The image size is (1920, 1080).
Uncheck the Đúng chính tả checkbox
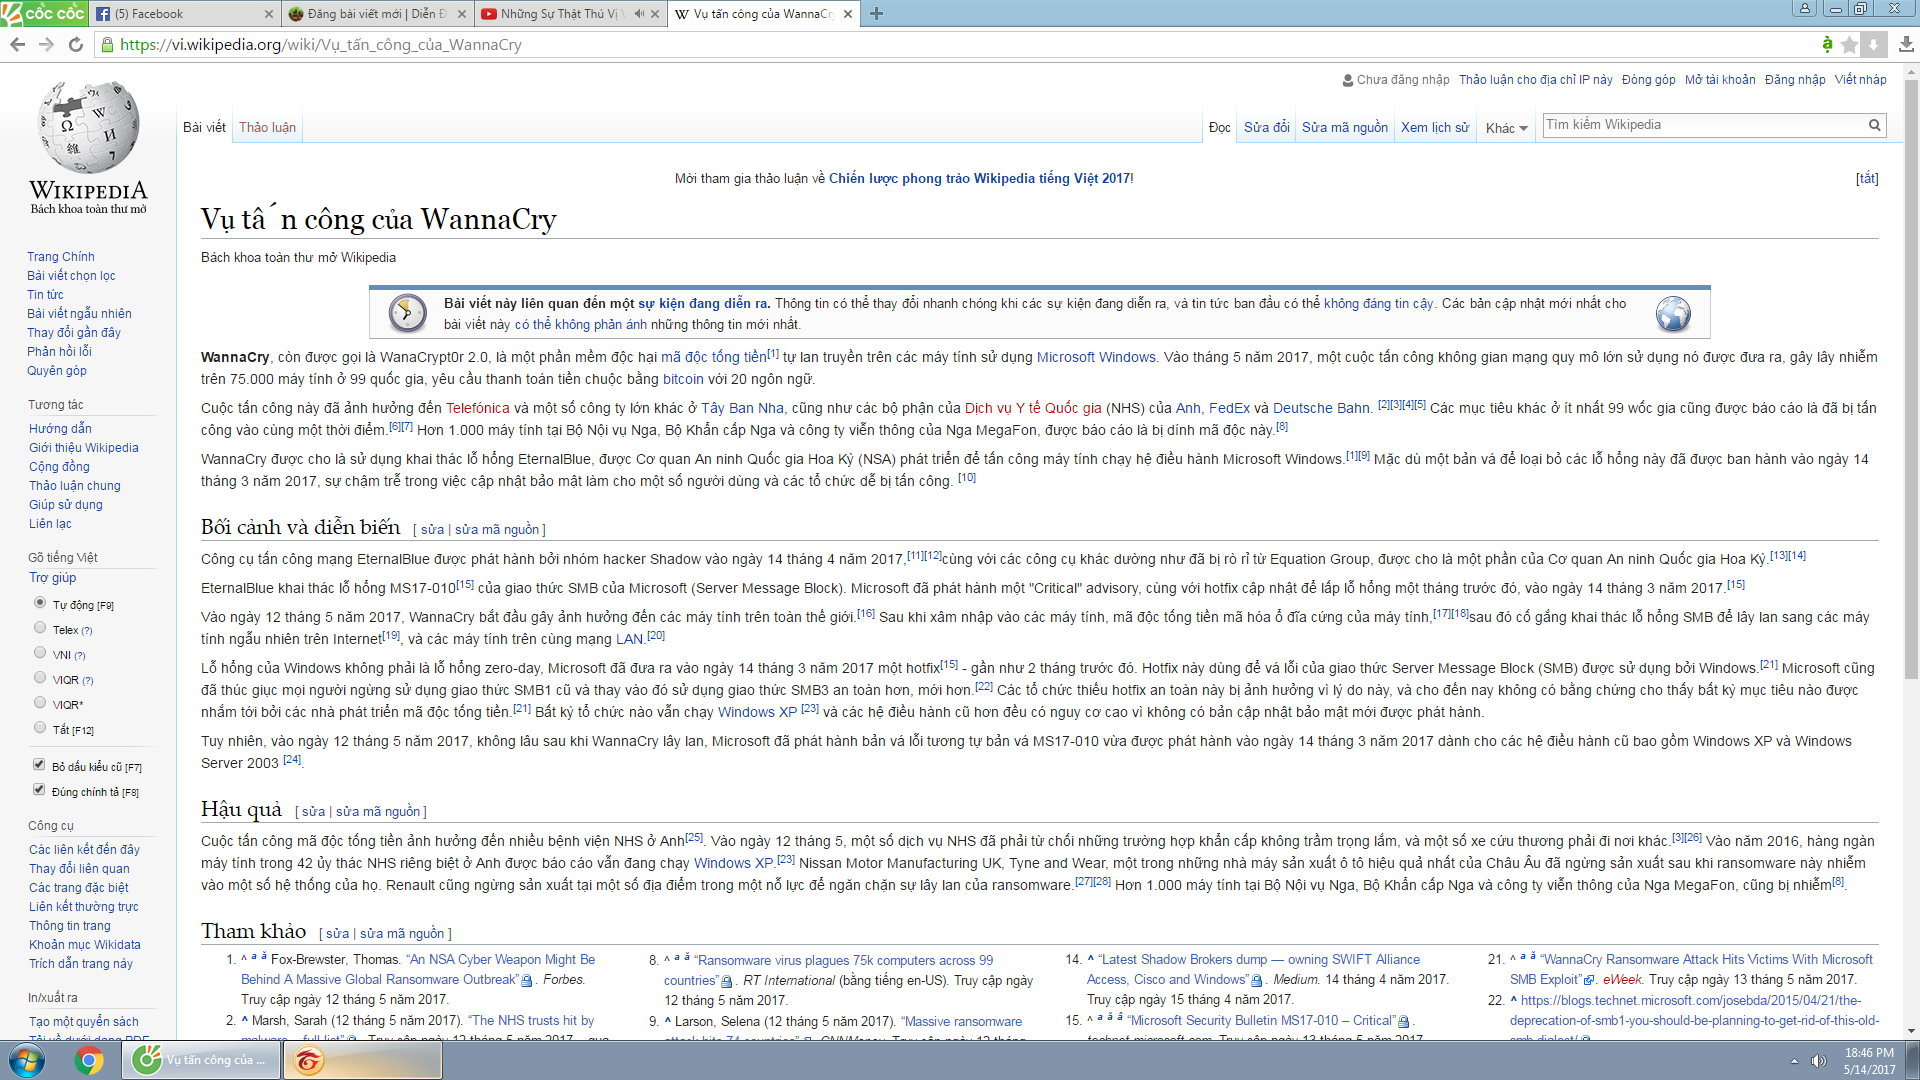tap(39, 790)
